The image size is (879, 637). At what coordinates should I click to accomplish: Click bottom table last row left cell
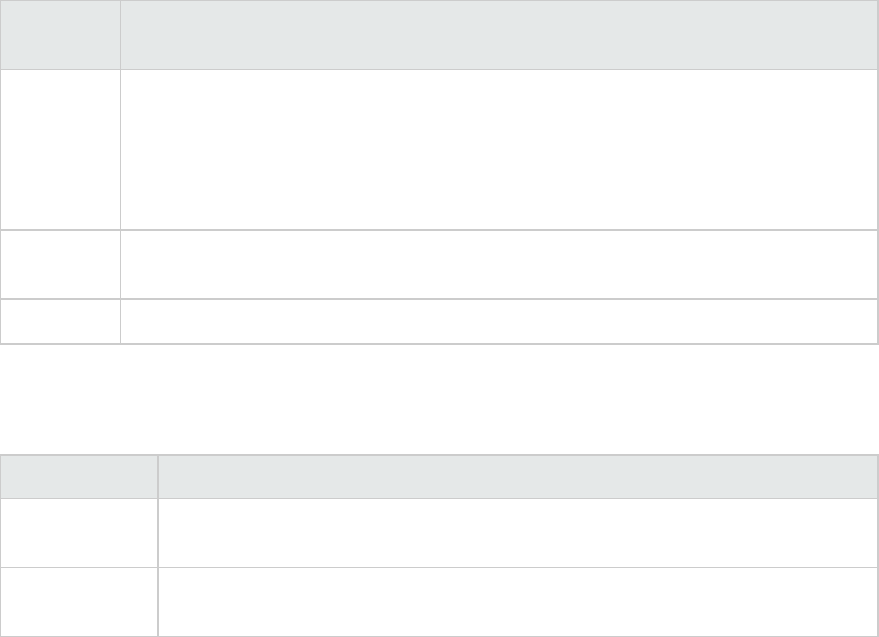(x=79, y=602)
